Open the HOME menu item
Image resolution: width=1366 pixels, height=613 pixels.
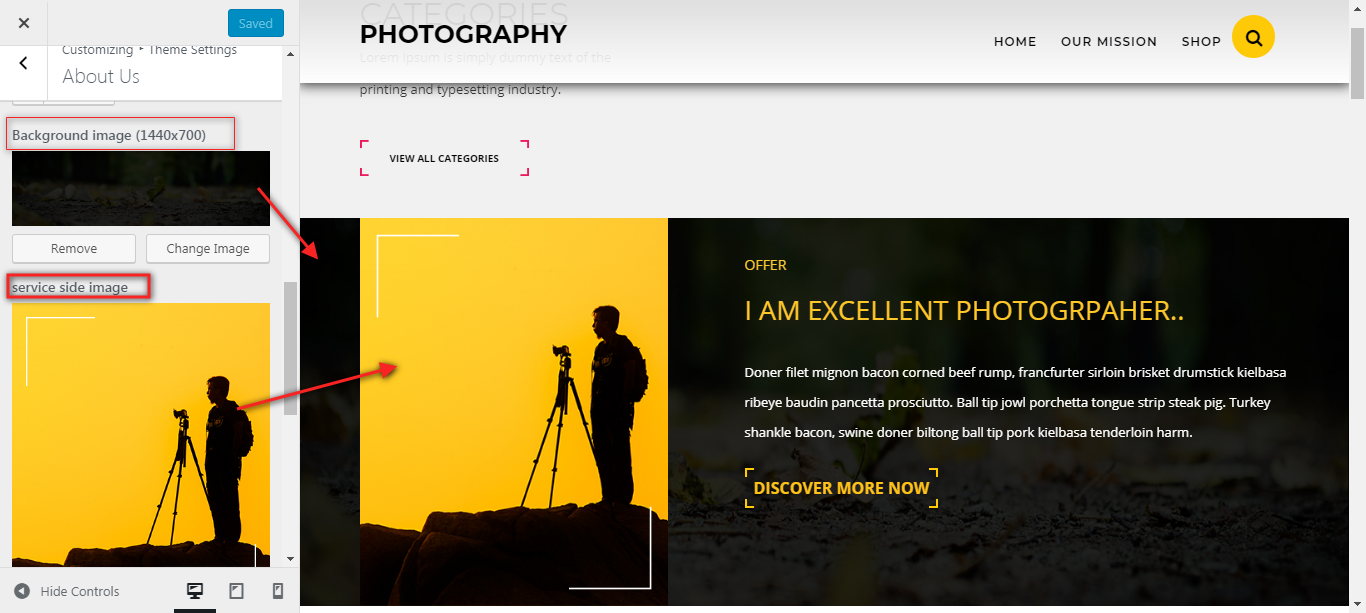pyautogui.click(x=1015, y=41)
